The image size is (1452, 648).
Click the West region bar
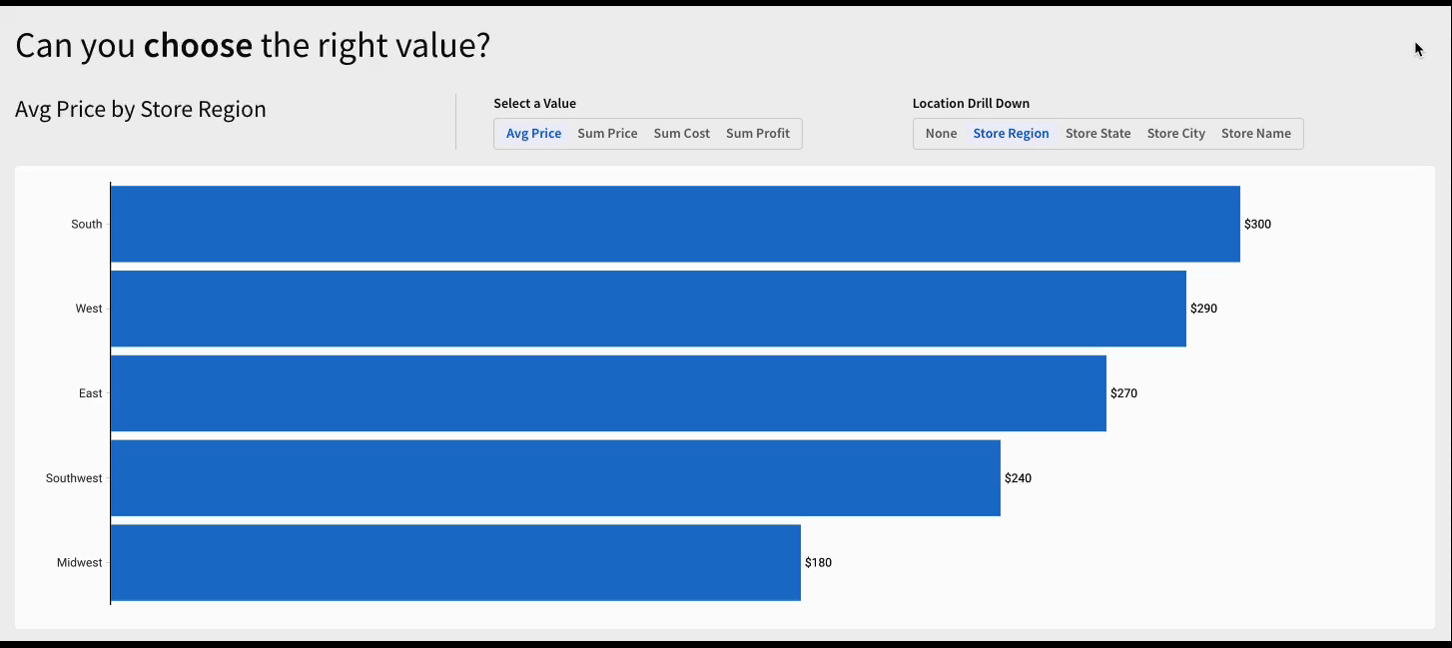pyautogui.click(x=648, y=309)
